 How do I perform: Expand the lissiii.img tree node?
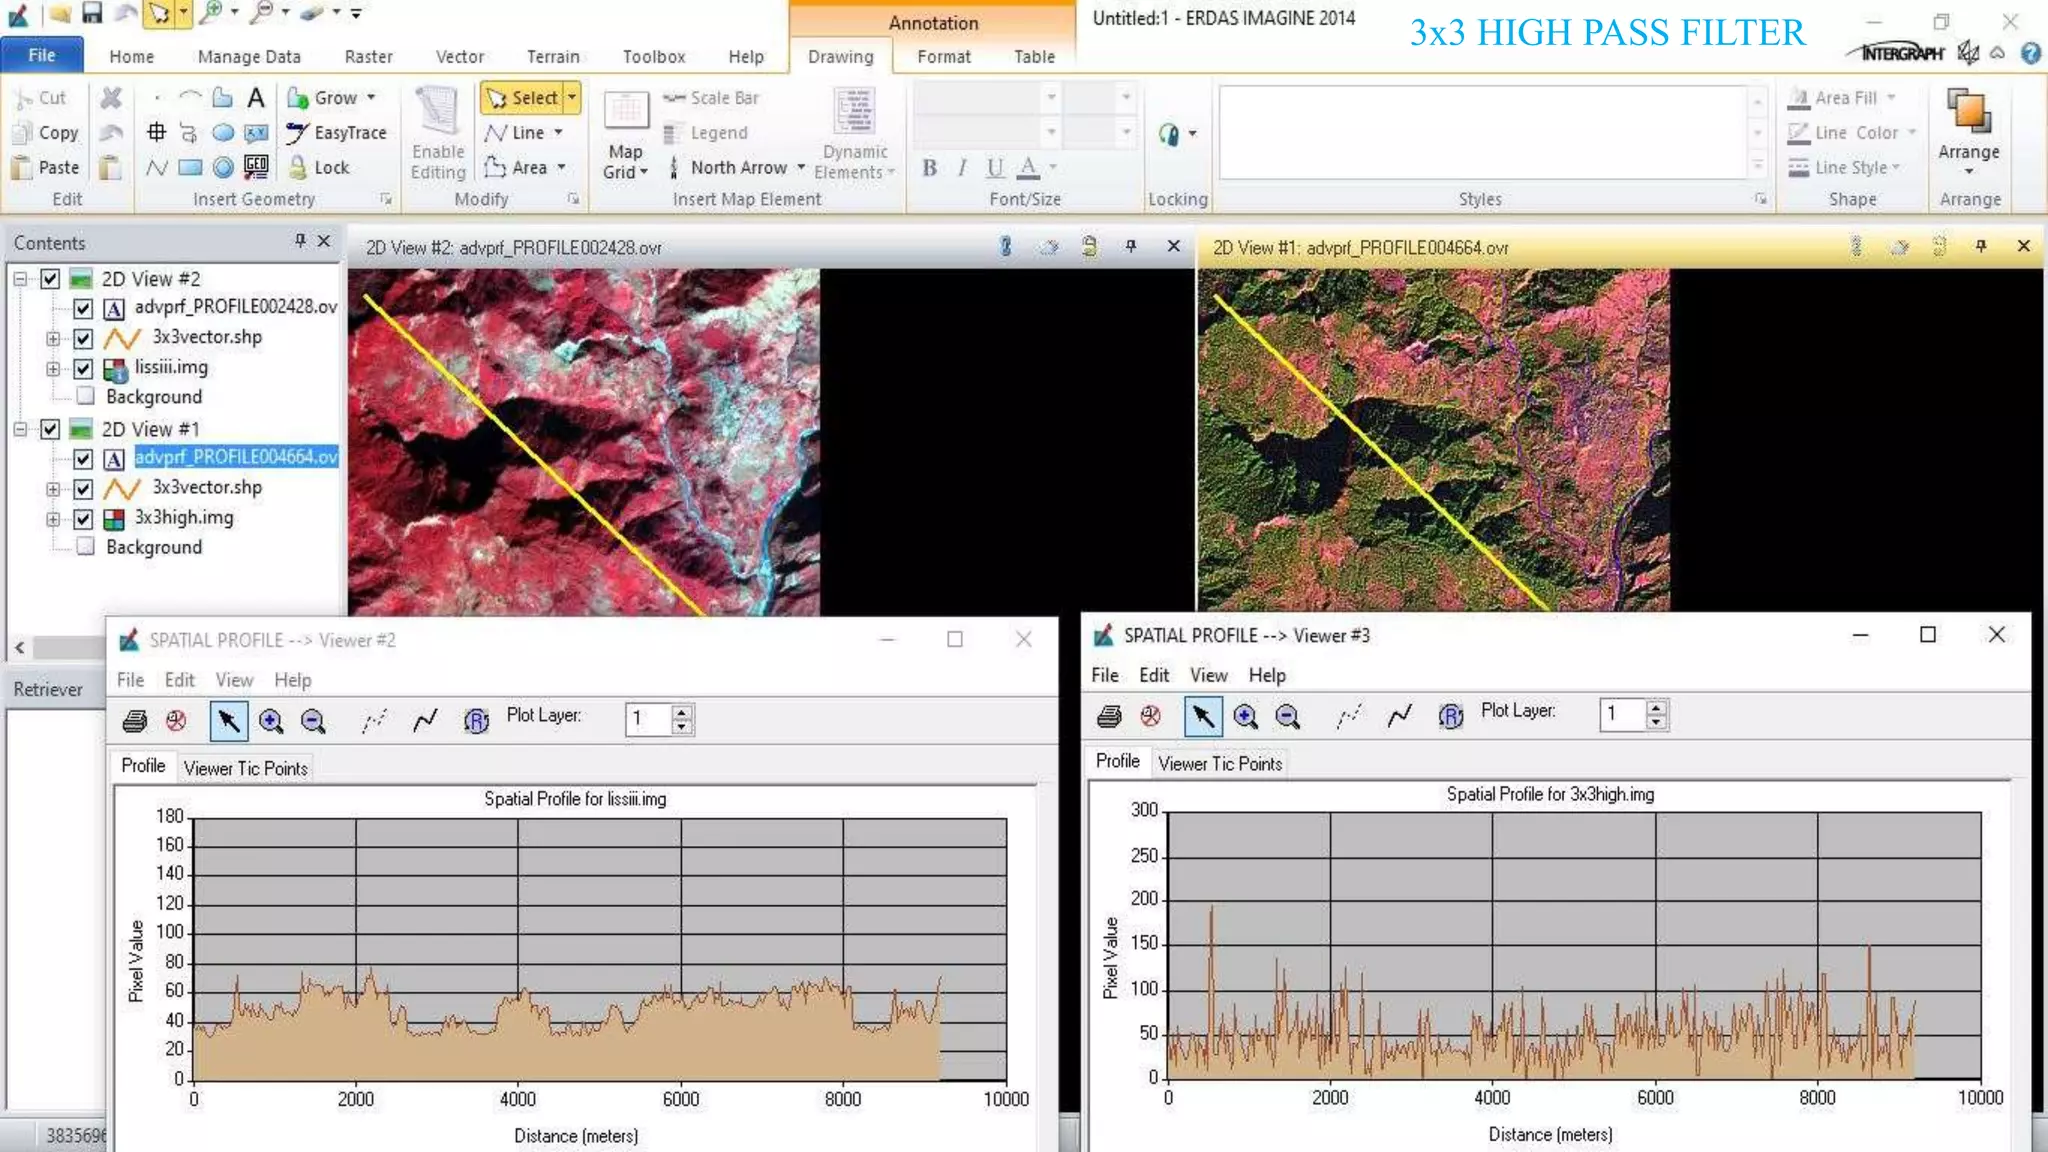click(53, 369)
